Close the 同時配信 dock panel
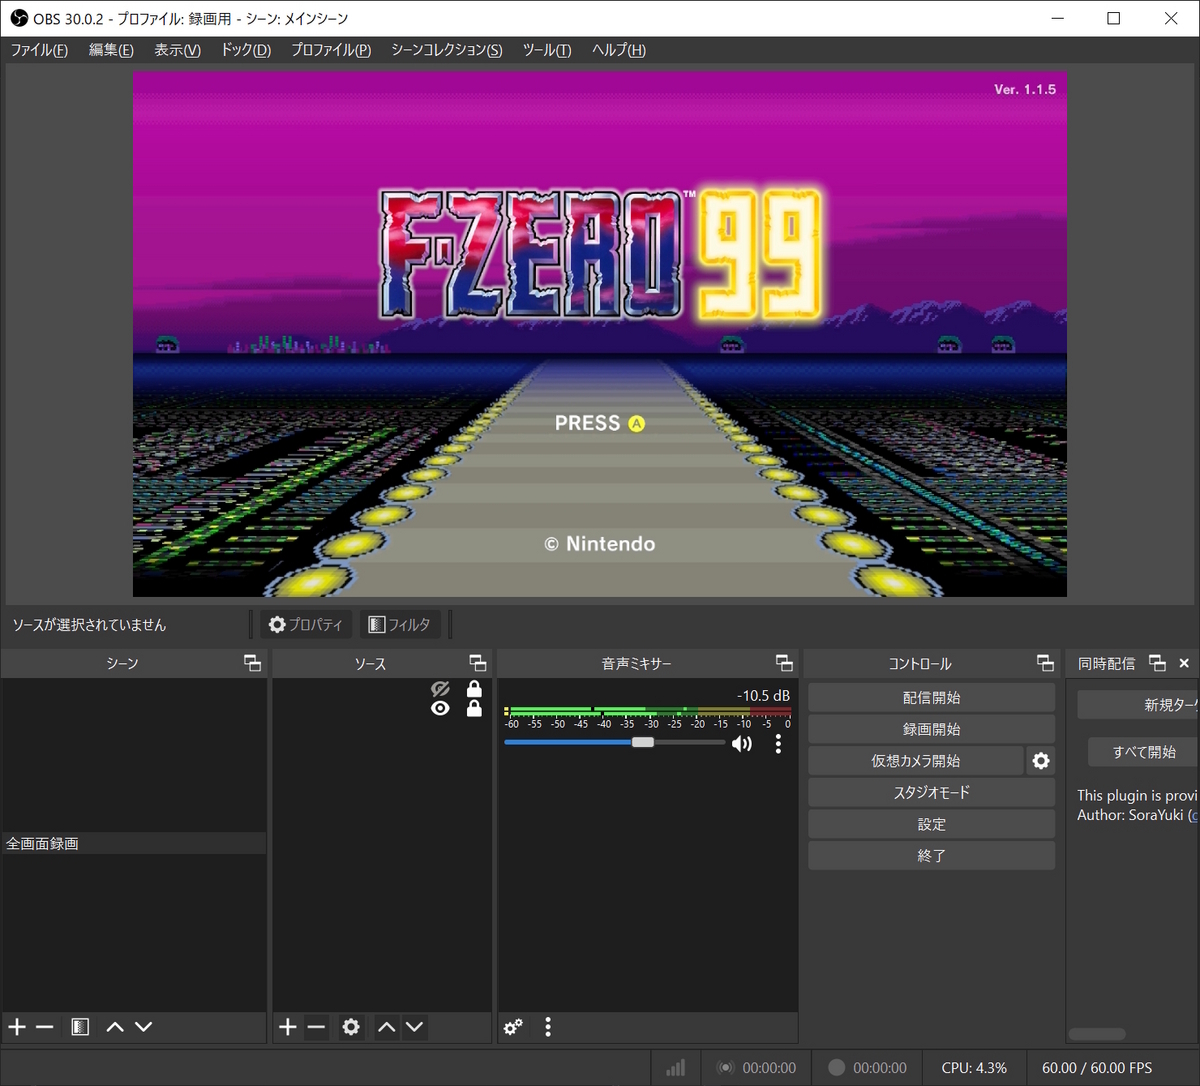Screen dimensions: 1200x1086 pos(1184,663)
